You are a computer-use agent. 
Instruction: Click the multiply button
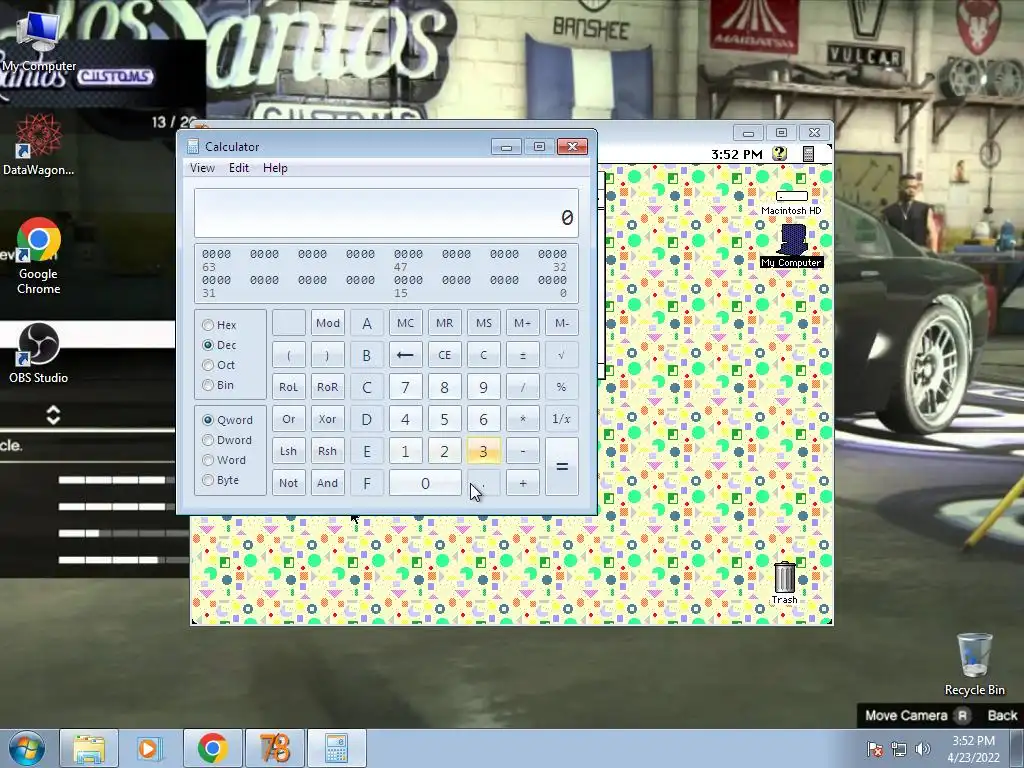click(x=522, y=419)
